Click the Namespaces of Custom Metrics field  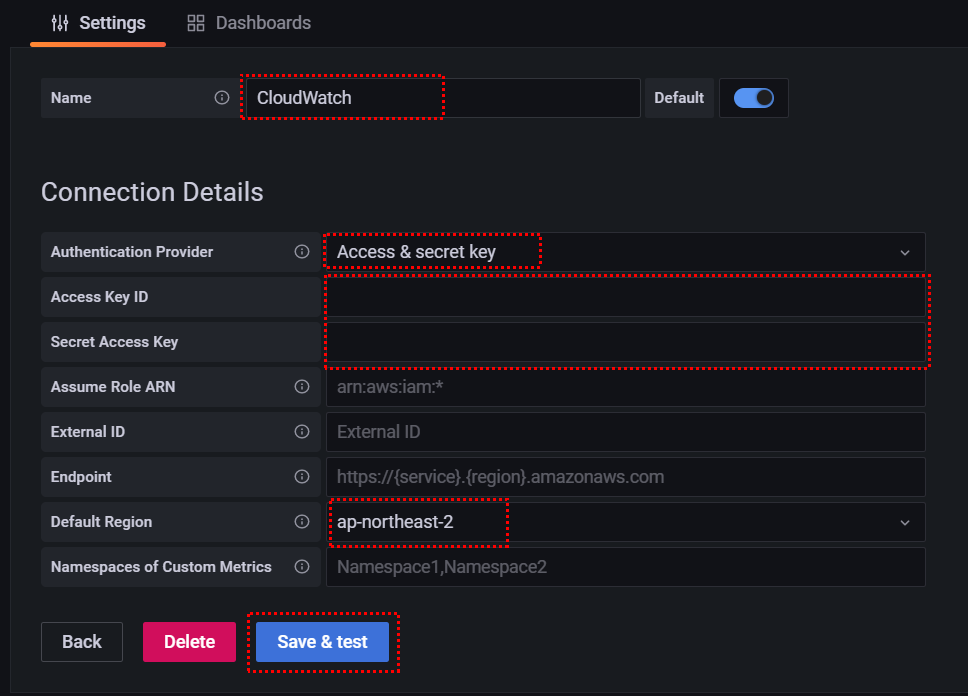(625, 567)
